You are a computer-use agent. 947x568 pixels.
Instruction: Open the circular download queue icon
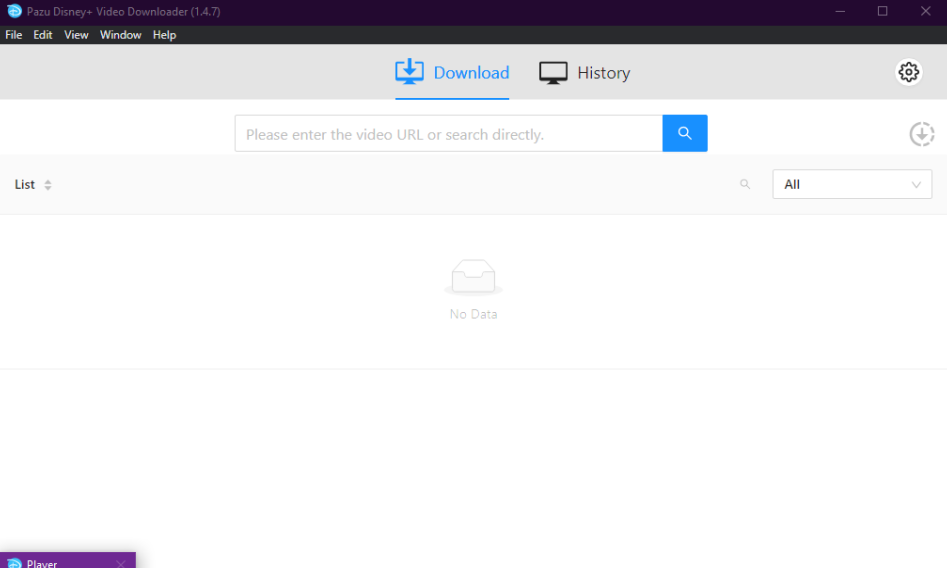[922, 134]
